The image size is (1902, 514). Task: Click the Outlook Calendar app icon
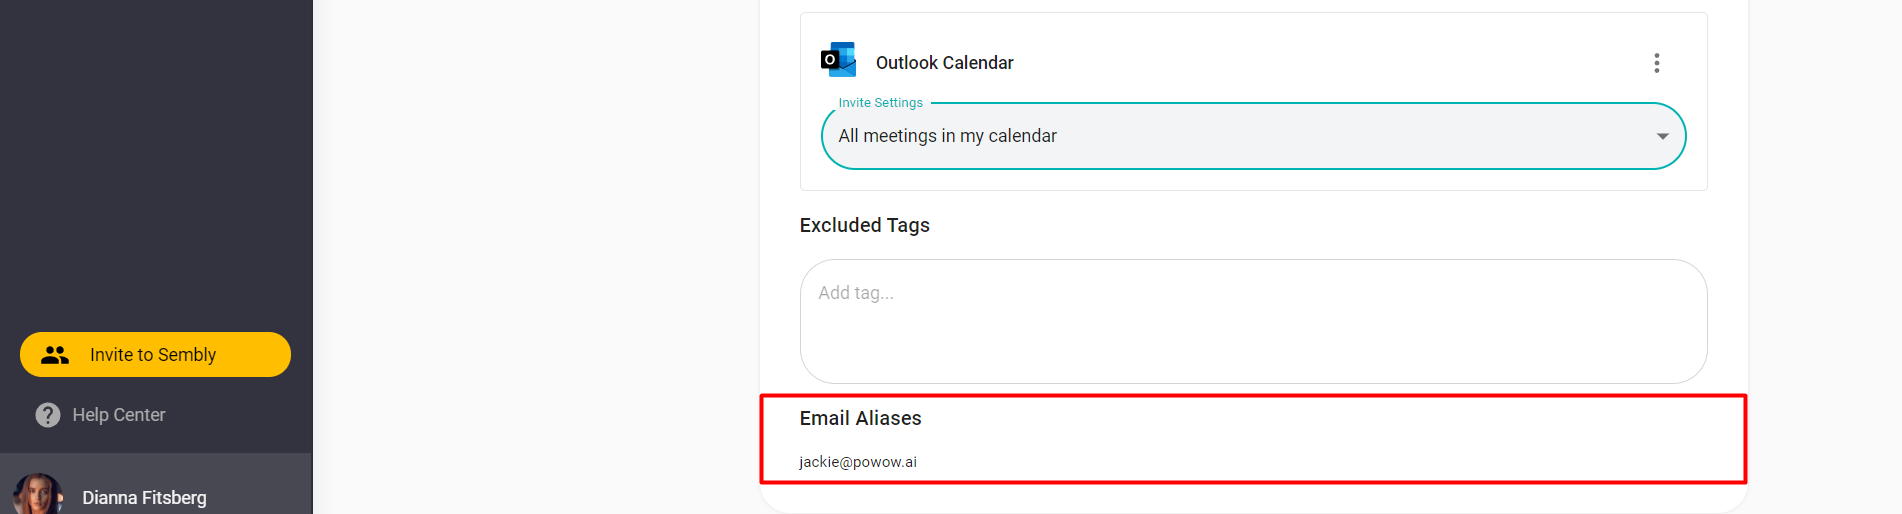(838, 60)
